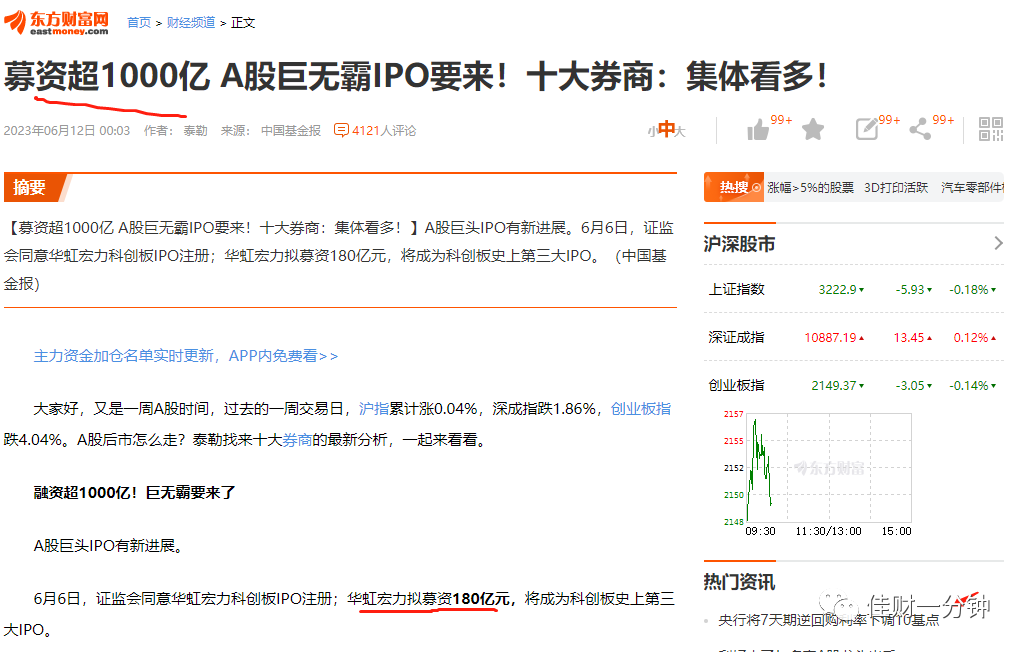Click the comment bubble icon beside 4121人评论
This screenshot has height=652, width=1024.
pyautogui.click(x=341, y=130)
